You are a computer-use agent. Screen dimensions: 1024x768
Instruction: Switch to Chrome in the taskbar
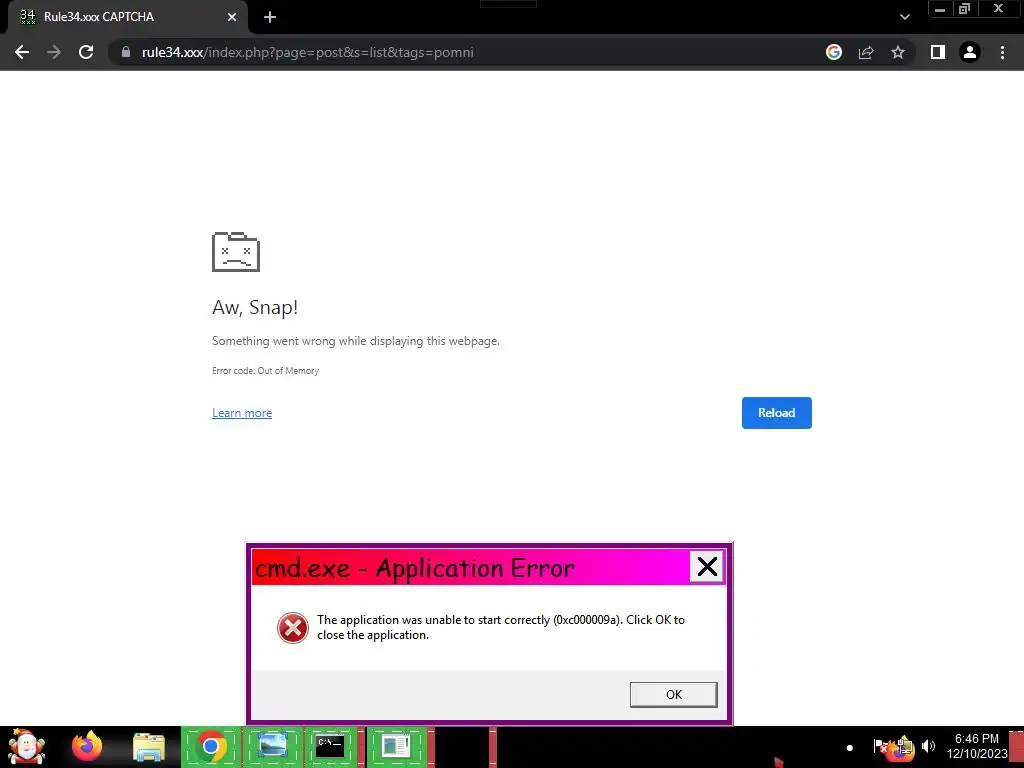click(210, 746)
